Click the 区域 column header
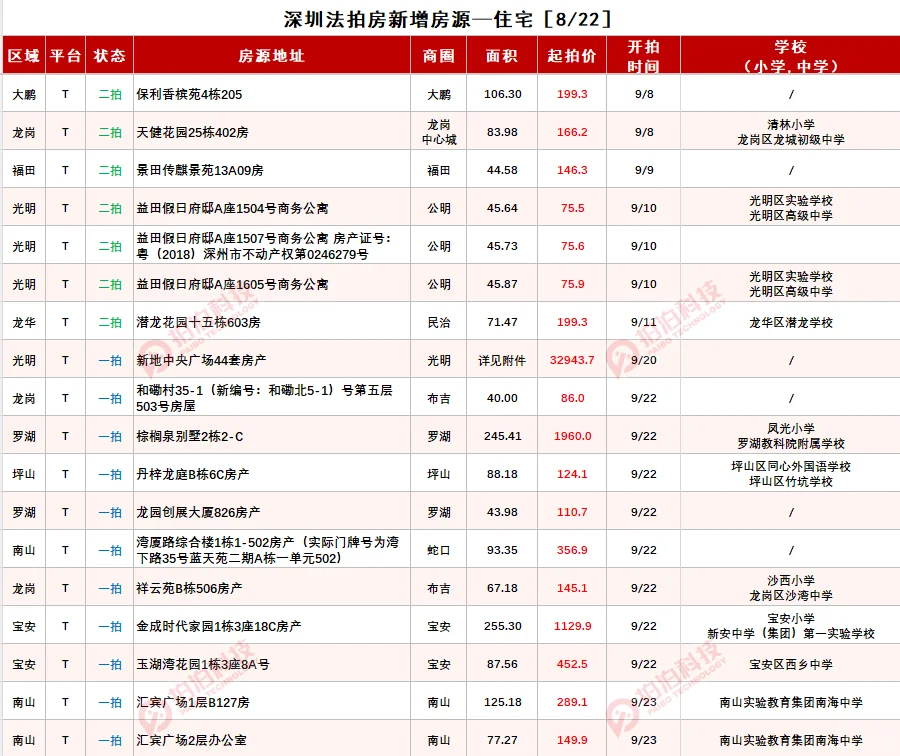 coord(24,56)
